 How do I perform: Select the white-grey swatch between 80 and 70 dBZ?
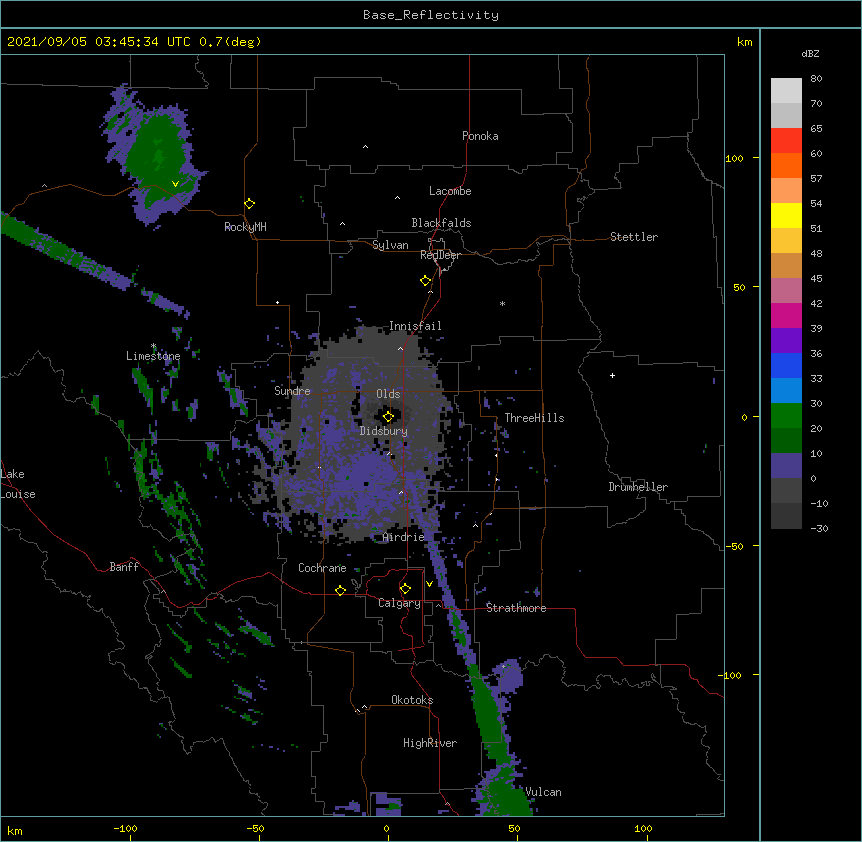pyautogui.click(x=786, y=91)
